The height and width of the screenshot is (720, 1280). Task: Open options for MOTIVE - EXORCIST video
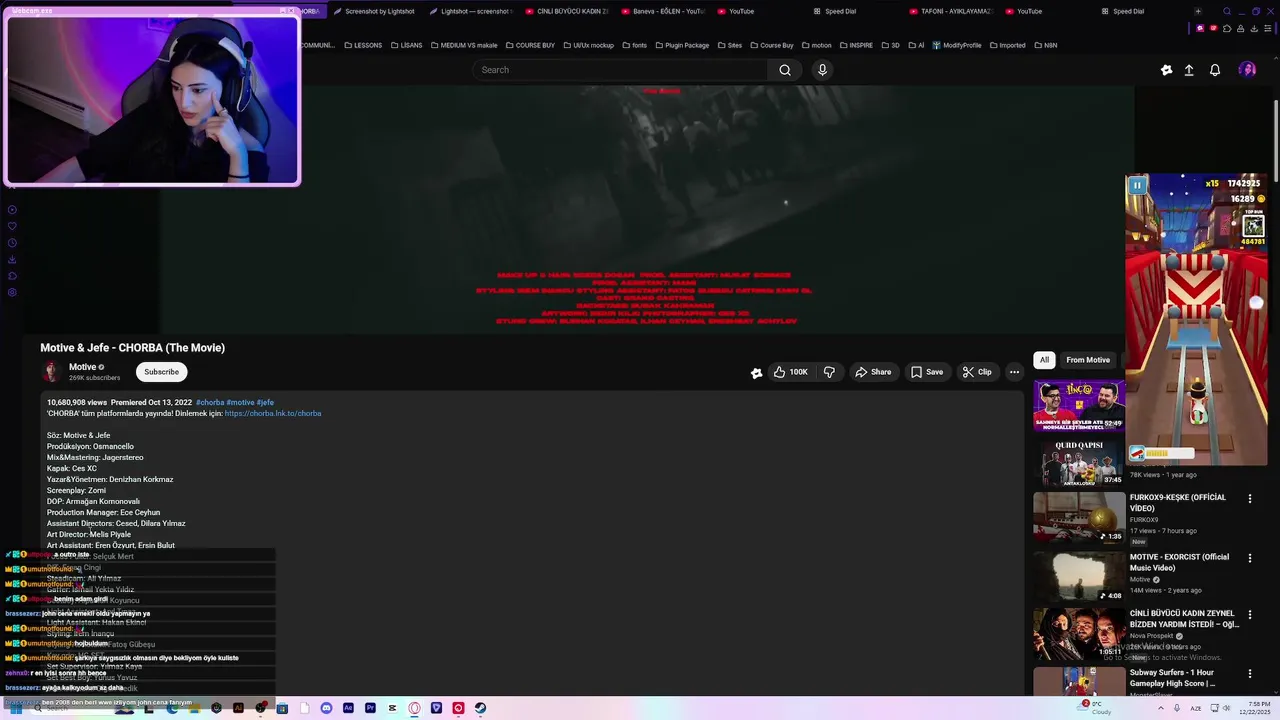click(x=1249, y=557)
